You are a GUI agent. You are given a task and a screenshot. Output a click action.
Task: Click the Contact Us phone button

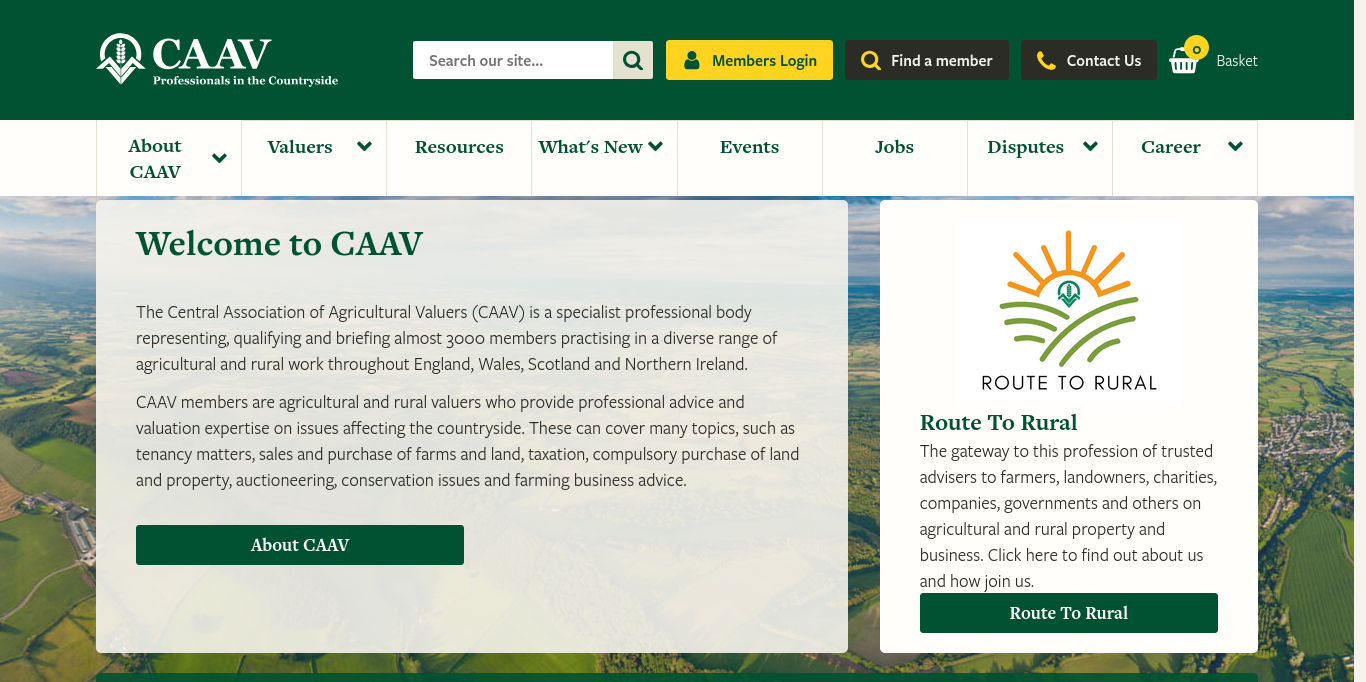1088,60
